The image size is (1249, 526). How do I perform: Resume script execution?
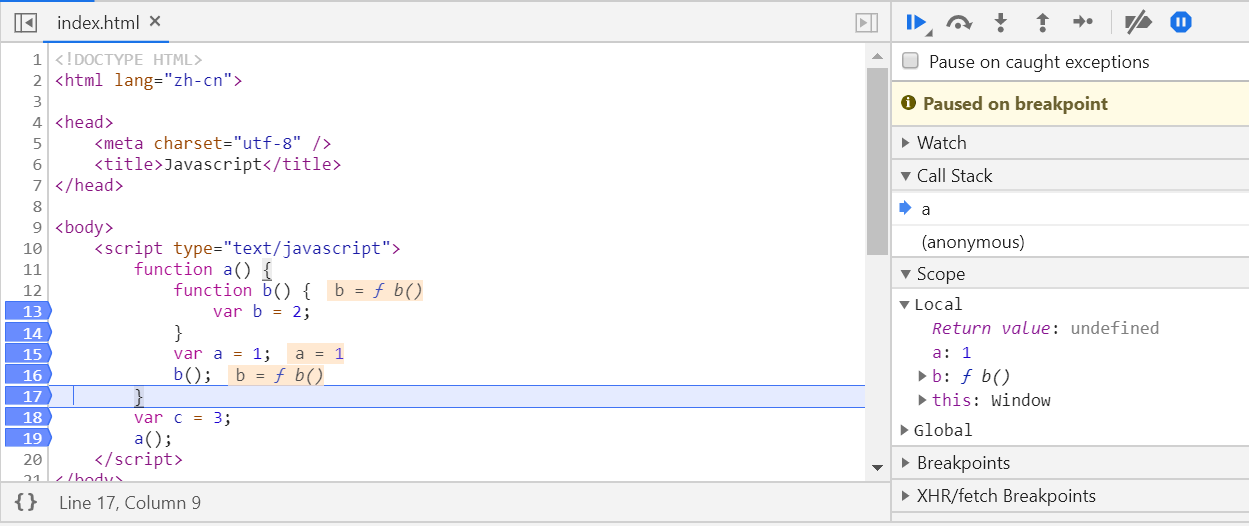916,22
